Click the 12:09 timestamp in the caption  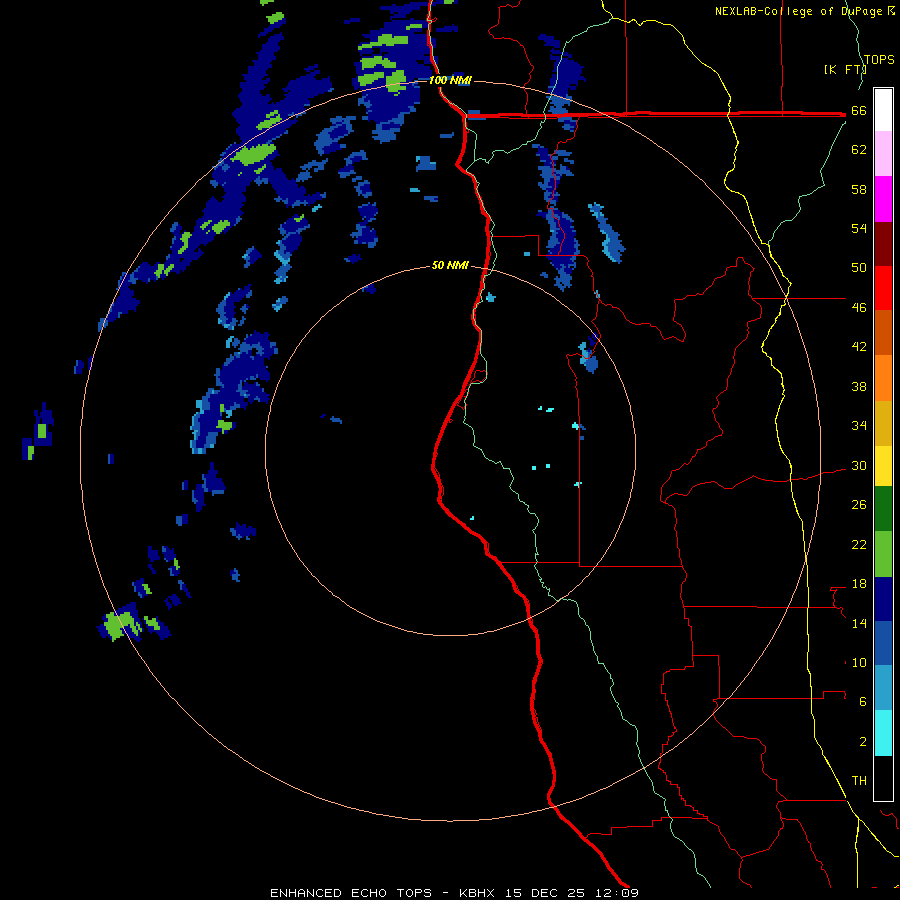click(615, 893)
